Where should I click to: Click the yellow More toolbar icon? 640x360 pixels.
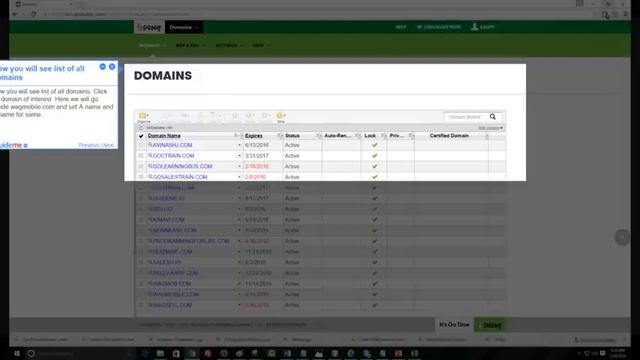(x=280, y=117)
